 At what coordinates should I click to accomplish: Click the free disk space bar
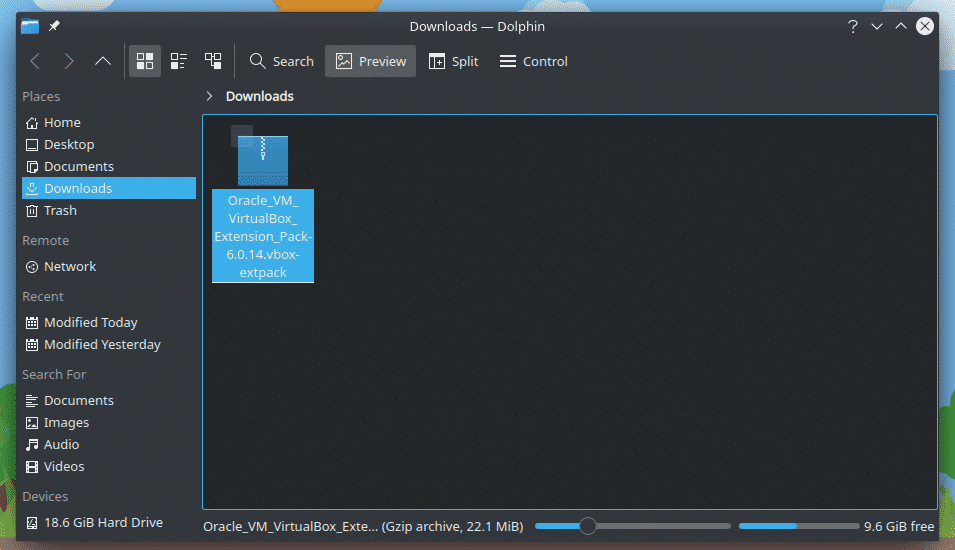[x=798, y=526]
